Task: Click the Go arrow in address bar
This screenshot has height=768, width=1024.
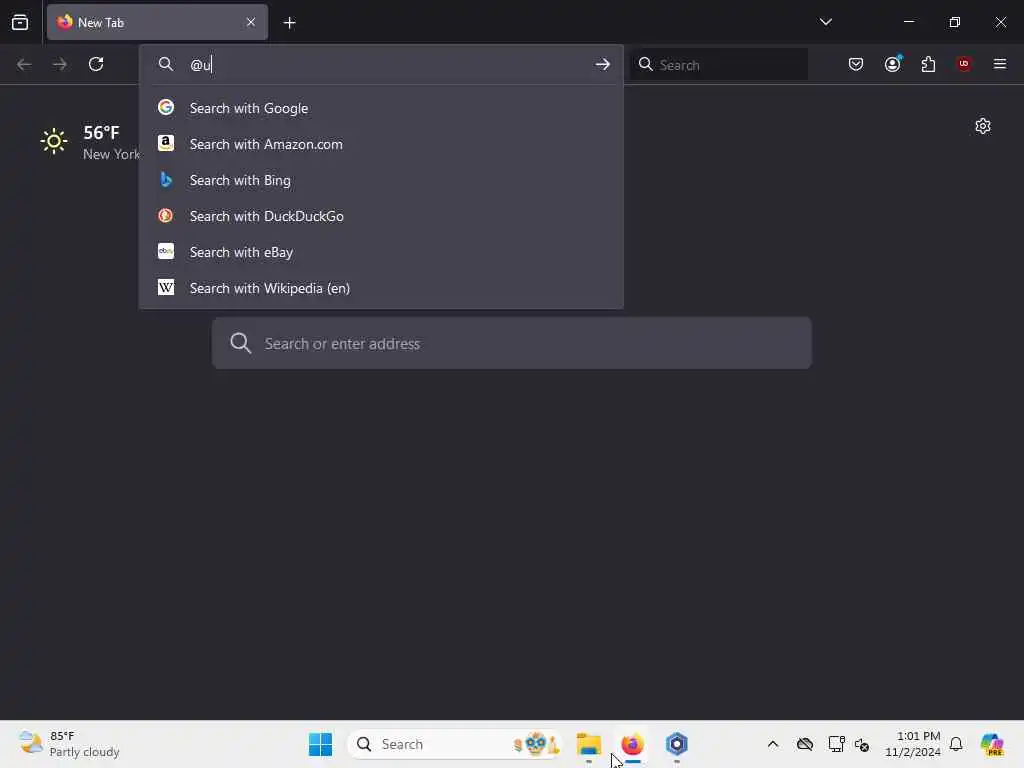Action: (x=602, y=65)
